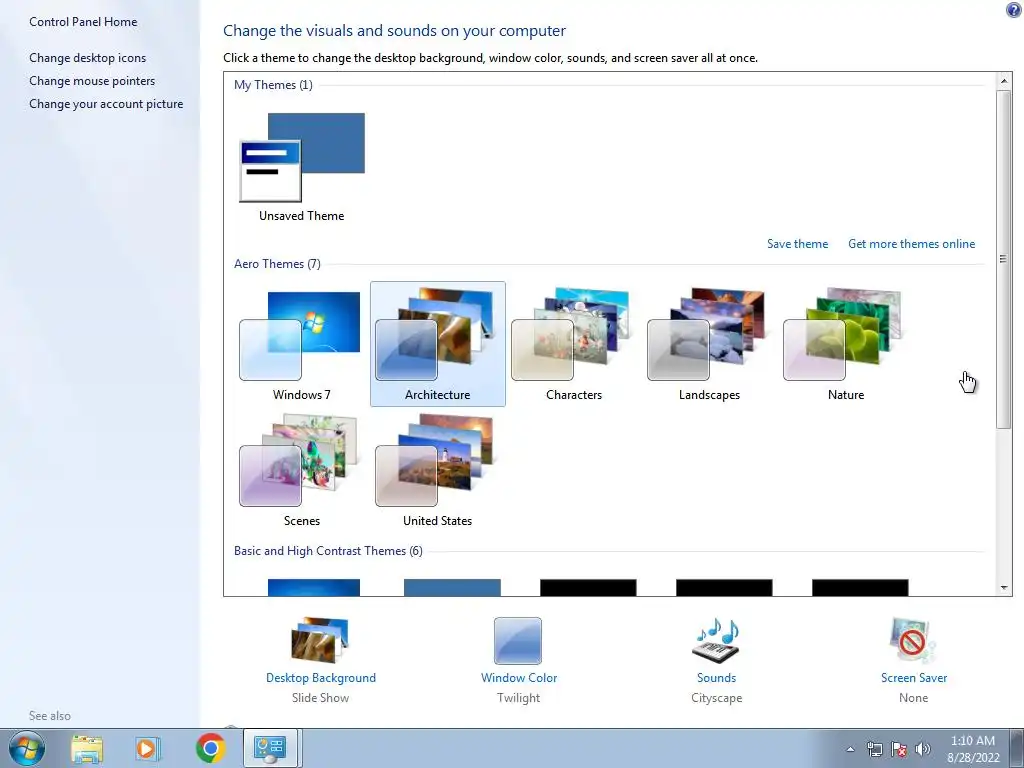This screenshot has width=1024, height=768.
Task: Click the theme list scroll up arrow
Action: click(x=1004, y=81)
